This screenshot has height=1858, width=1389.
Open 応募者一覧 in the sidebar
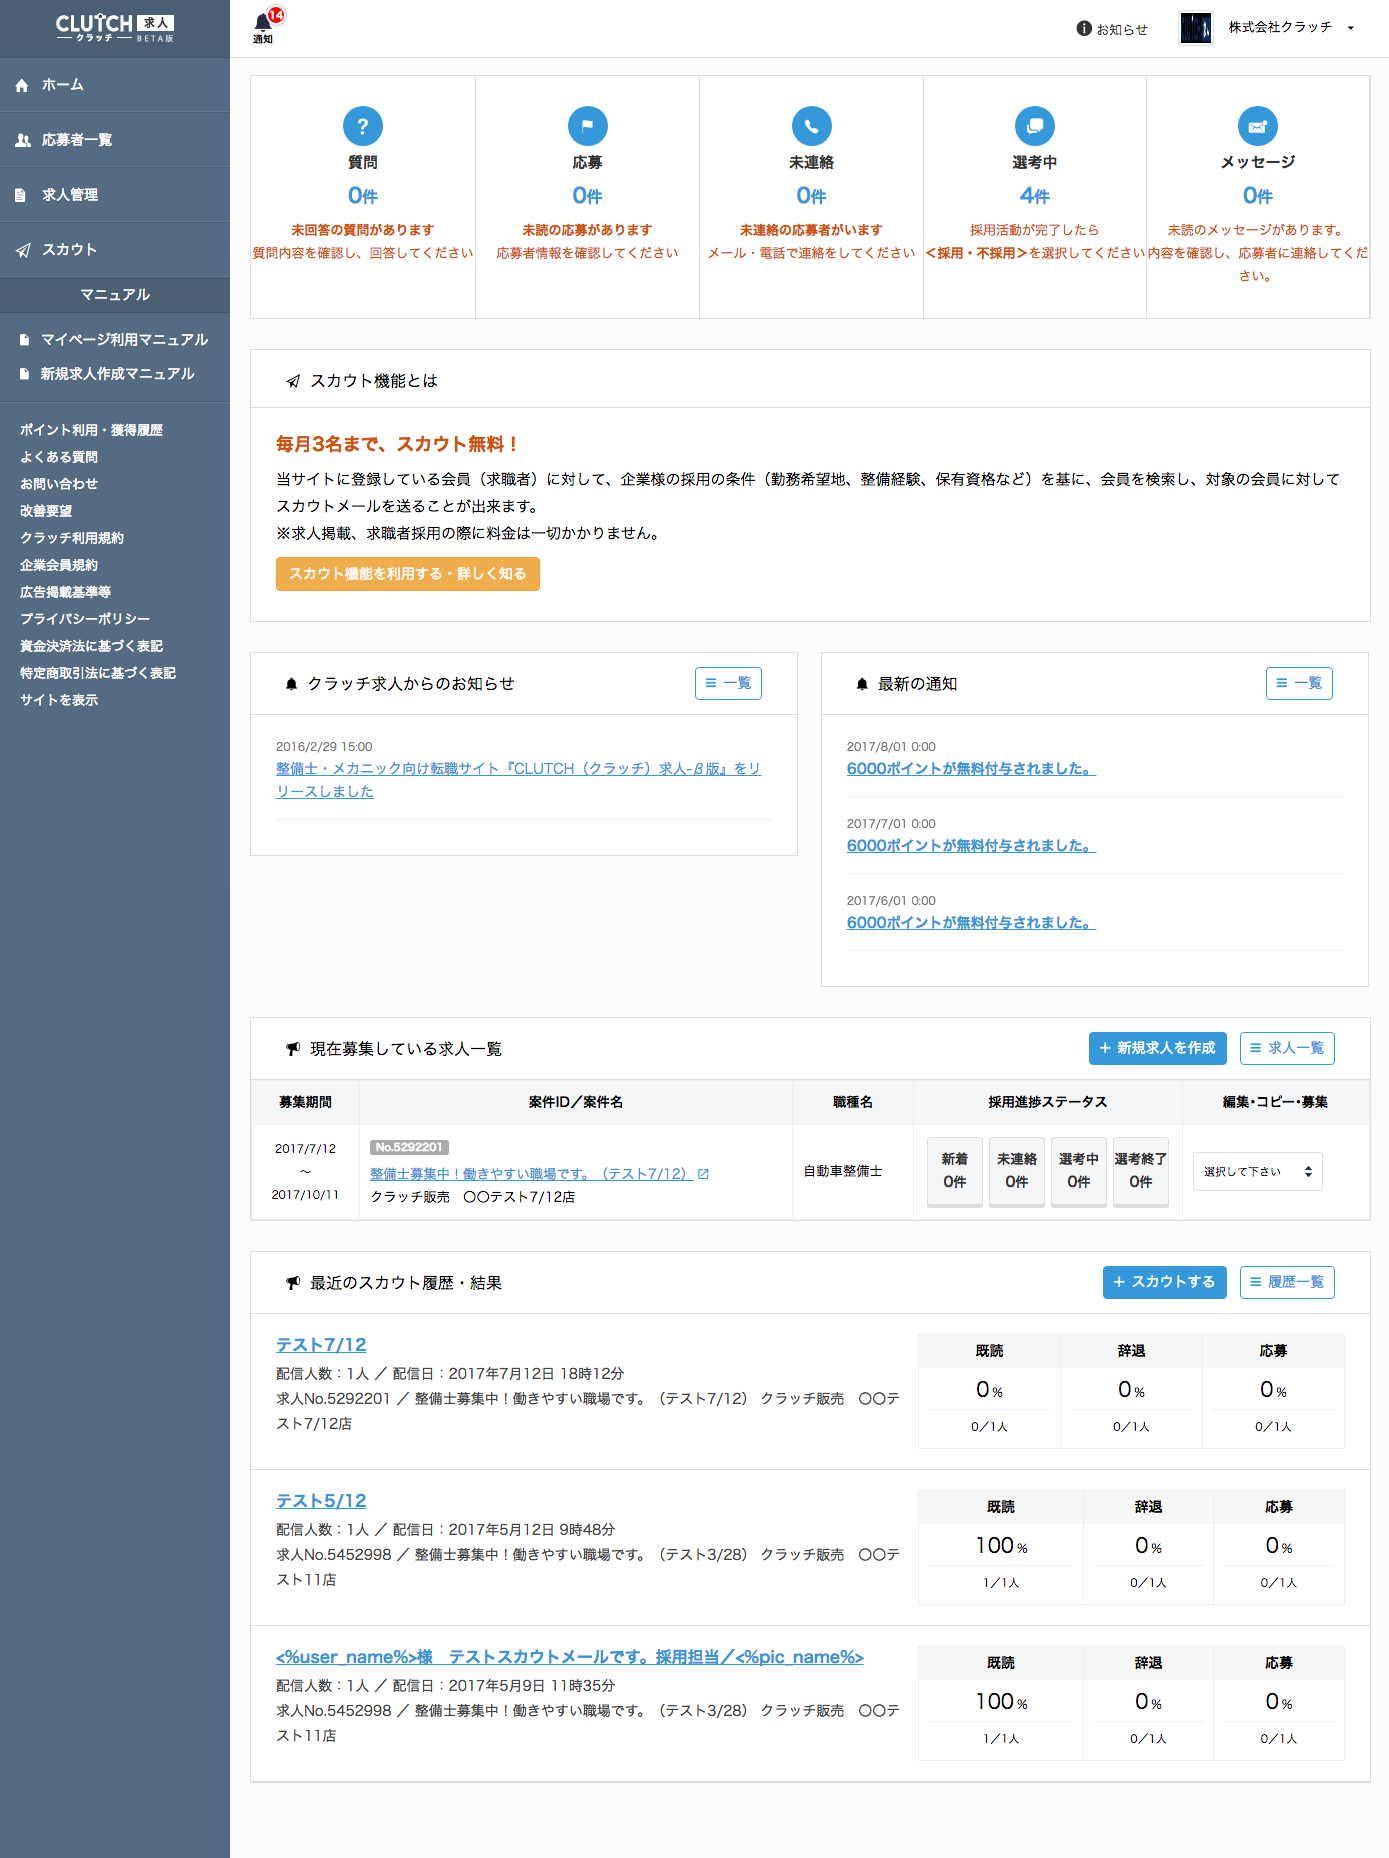[x=77, y=140]
